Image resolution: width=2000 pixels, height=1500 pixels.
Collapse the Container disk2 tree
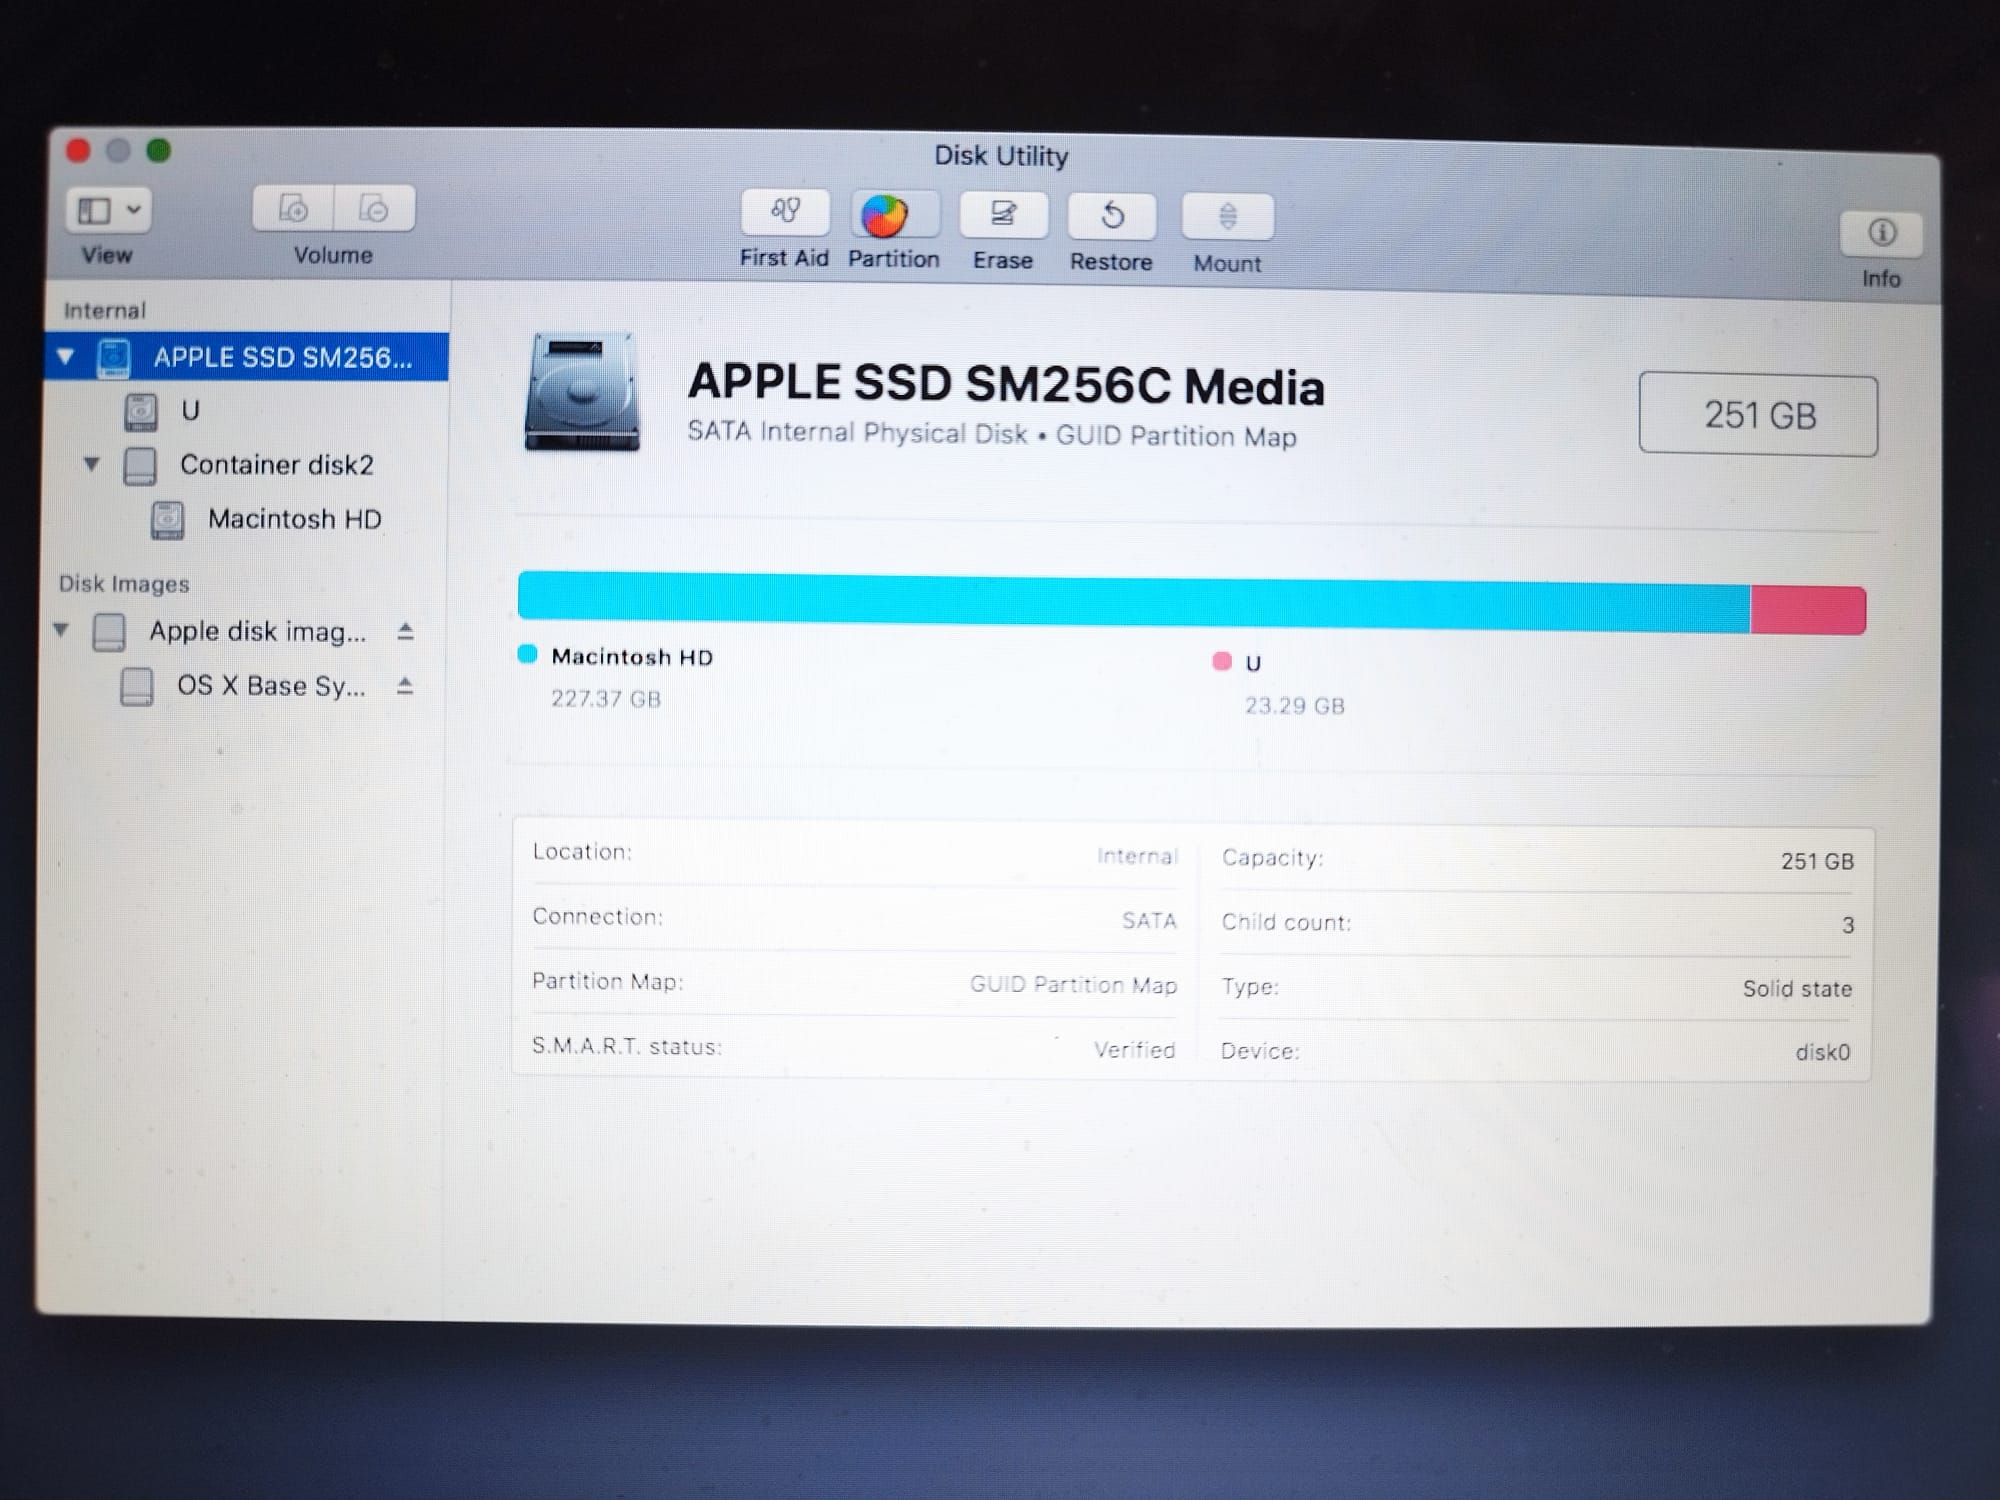coord(92,464)
